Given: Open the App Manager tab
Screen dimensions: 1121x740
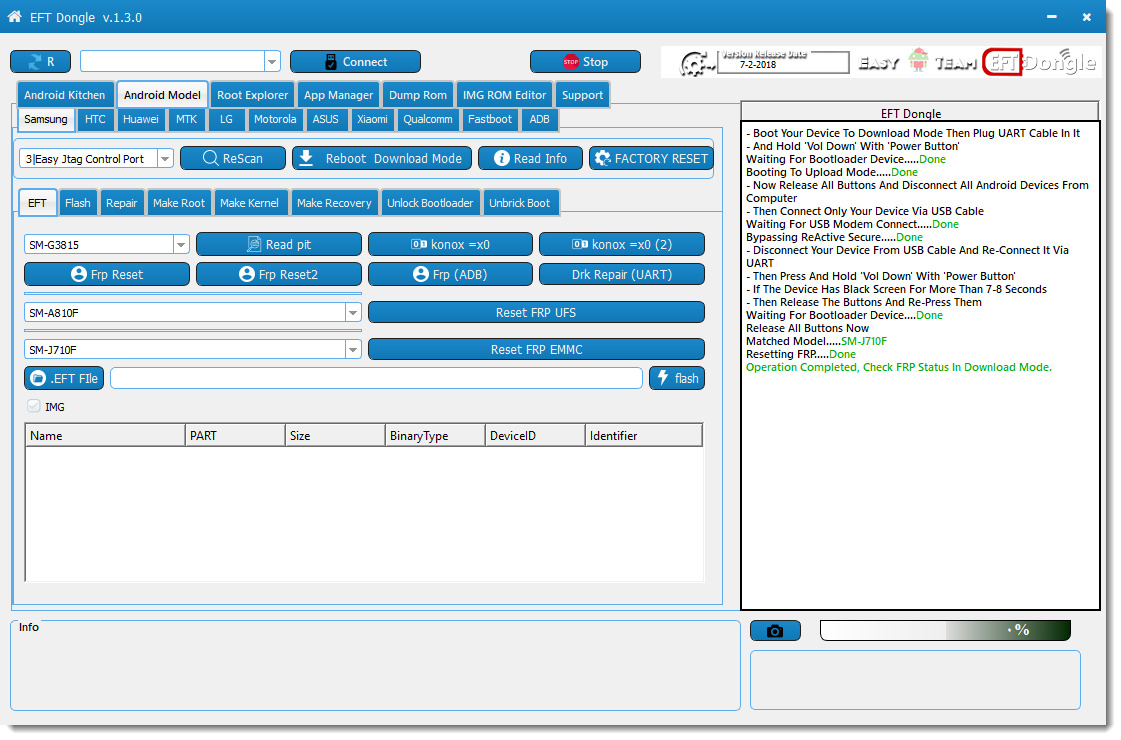Looking at the screenshot, I should coord(338,95).
